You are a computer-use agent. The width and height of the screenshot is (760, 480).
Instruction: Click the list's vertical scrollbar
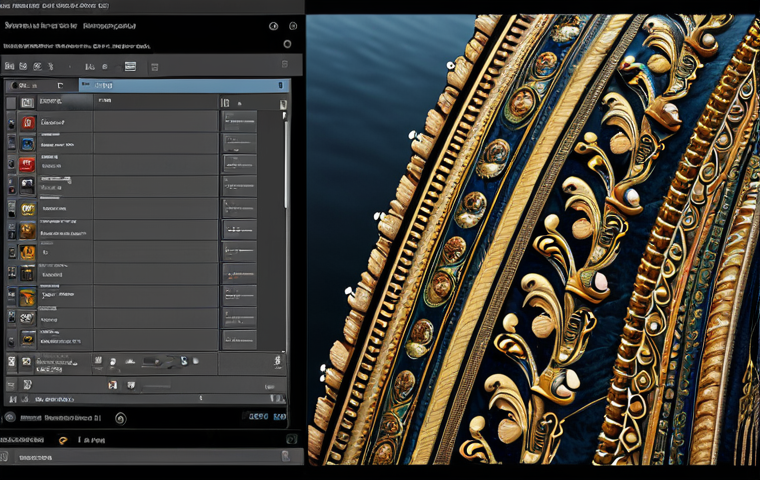(x=286, y=165)
